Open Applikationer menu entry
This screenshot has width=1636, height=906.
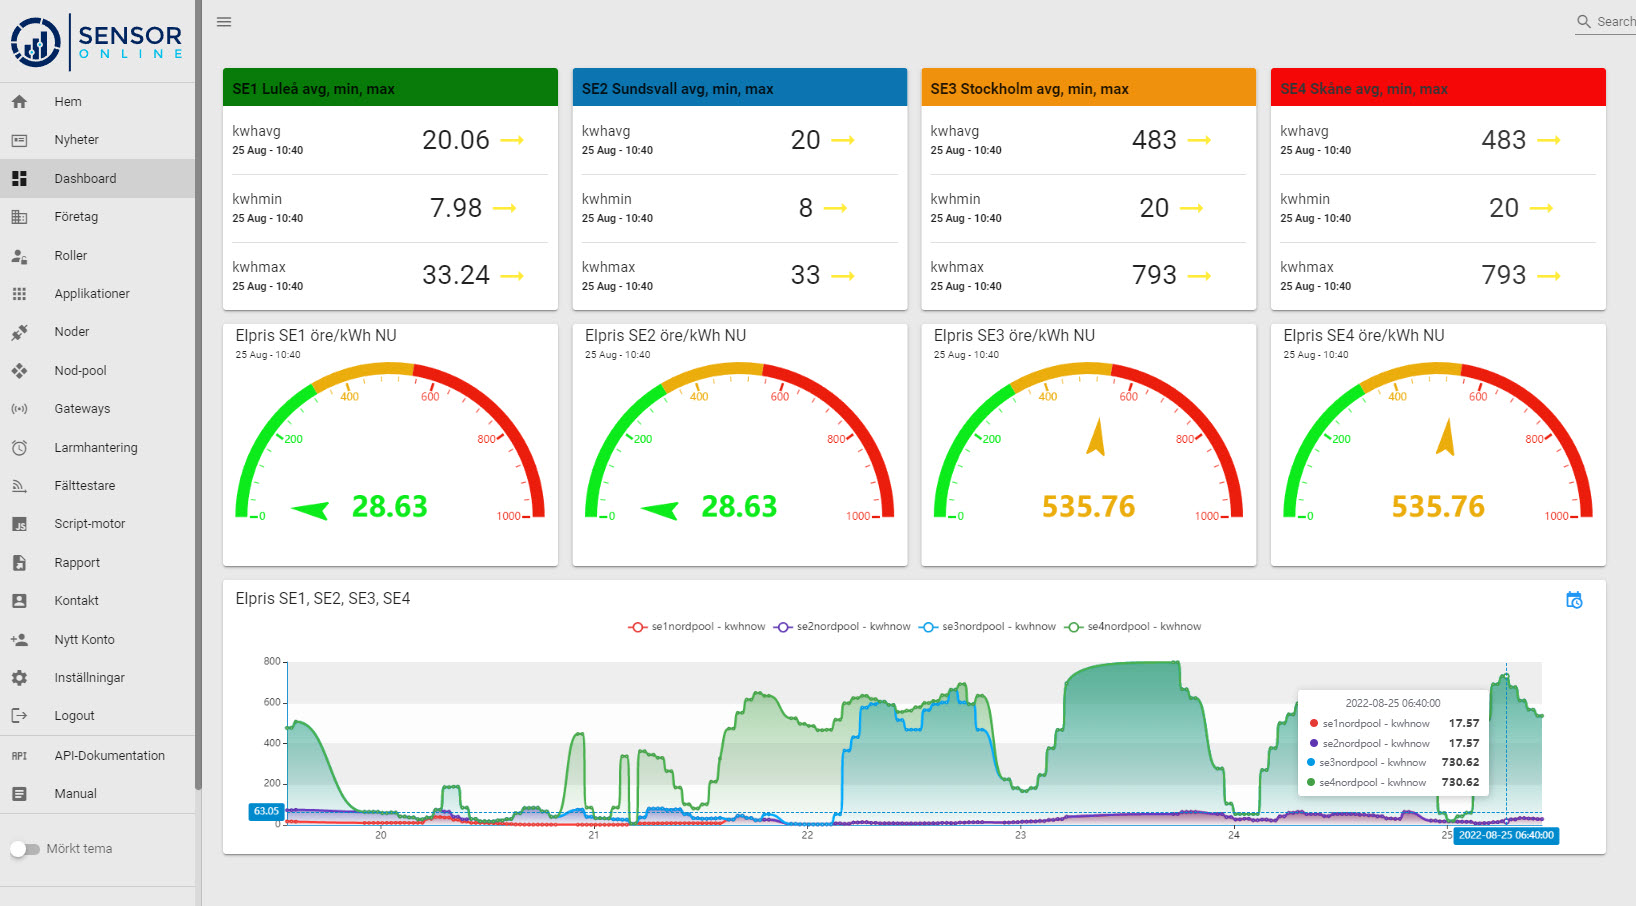point(97,294)
